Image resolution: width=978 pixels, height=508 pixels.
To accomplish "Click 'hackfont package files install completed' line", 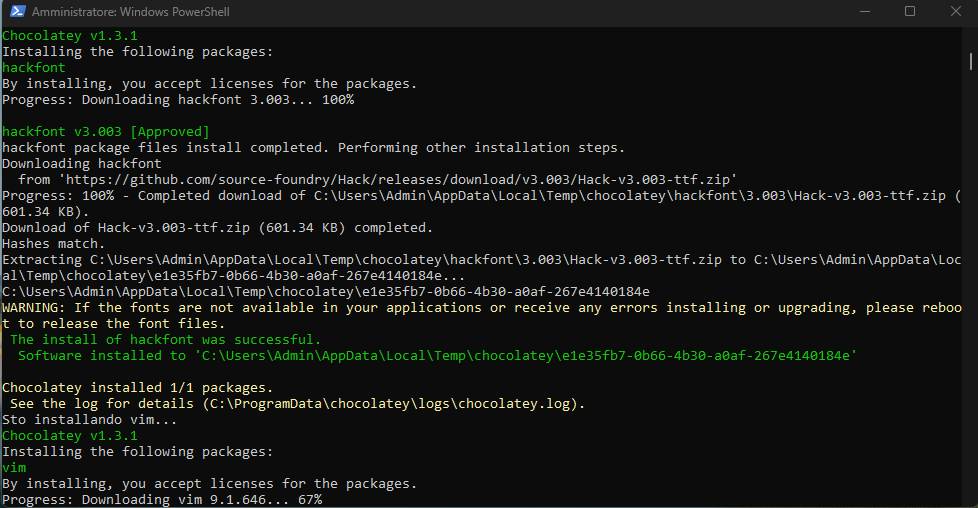I will (313, 148).
